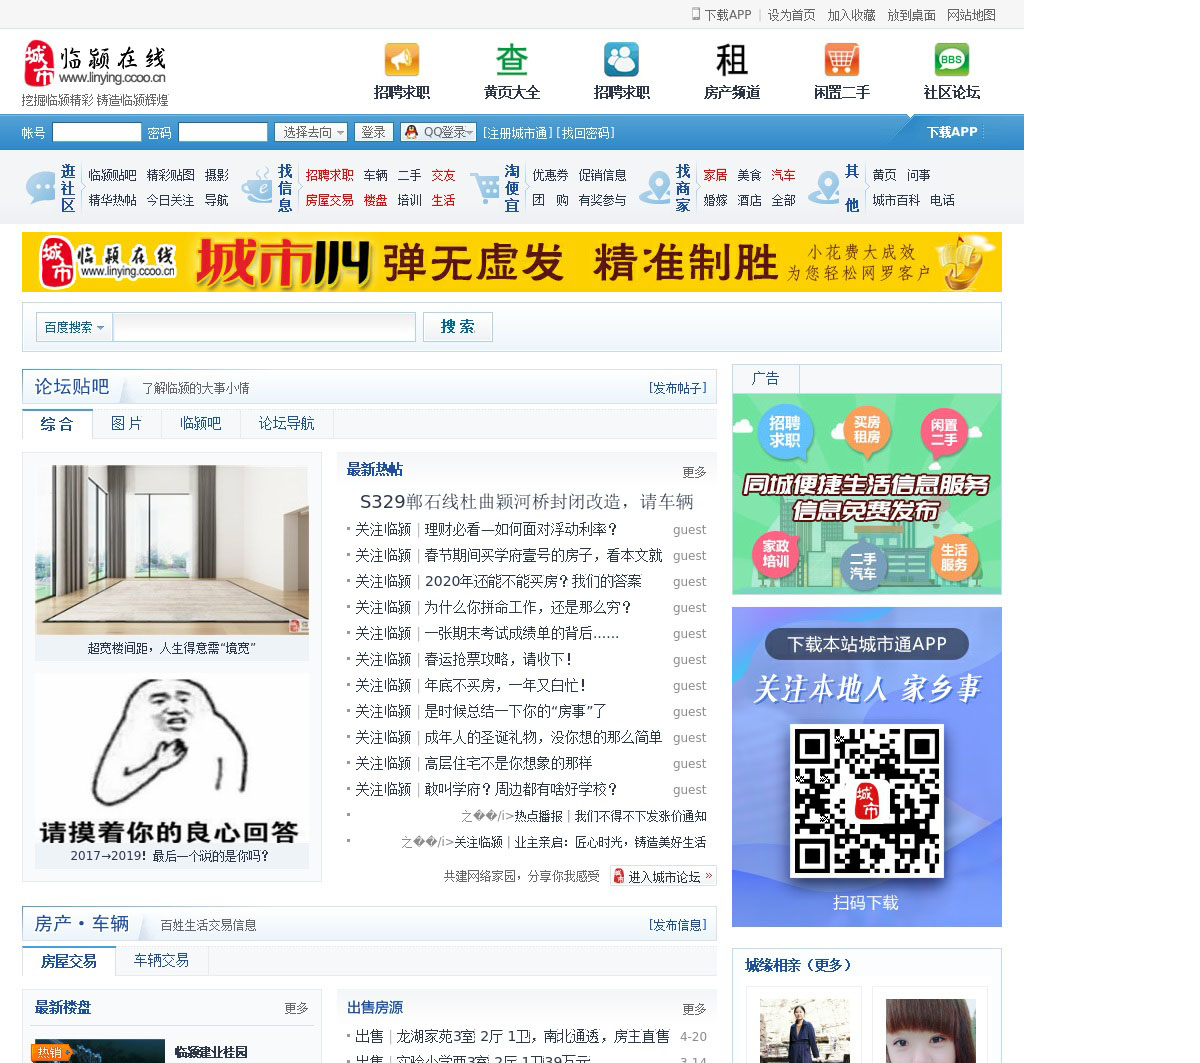Switch to the 图片 tab
The image size is (1200, 1063).
[126, 424]
